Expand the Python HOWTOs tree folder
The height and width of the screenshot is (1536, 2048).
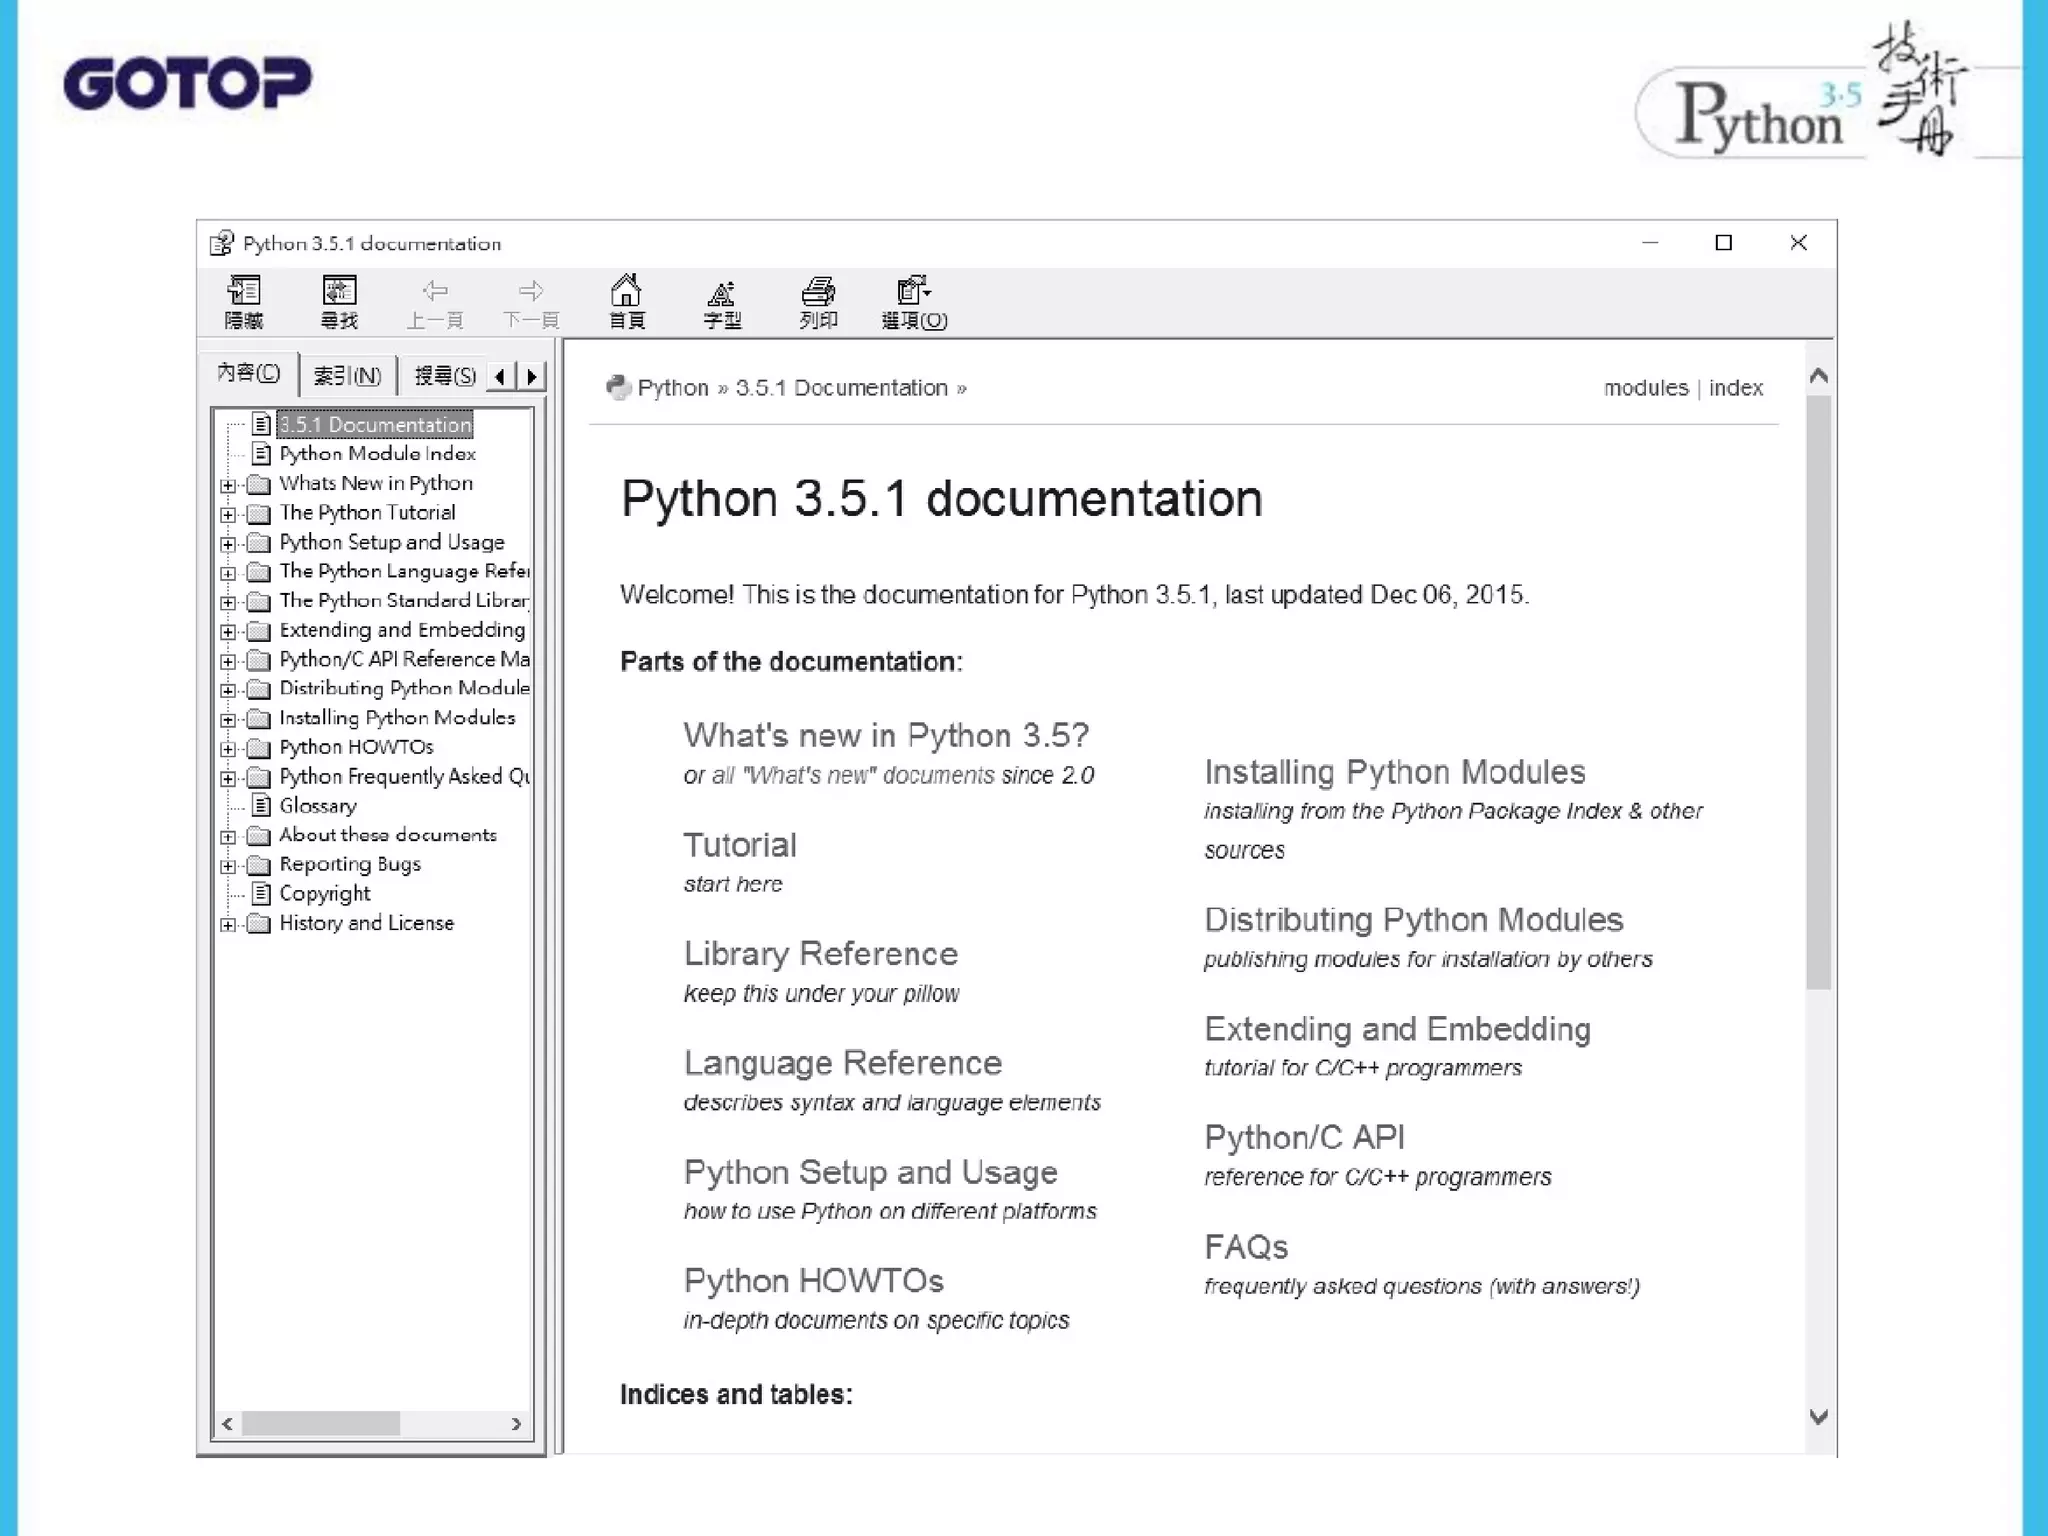click(x=228, y=749)
